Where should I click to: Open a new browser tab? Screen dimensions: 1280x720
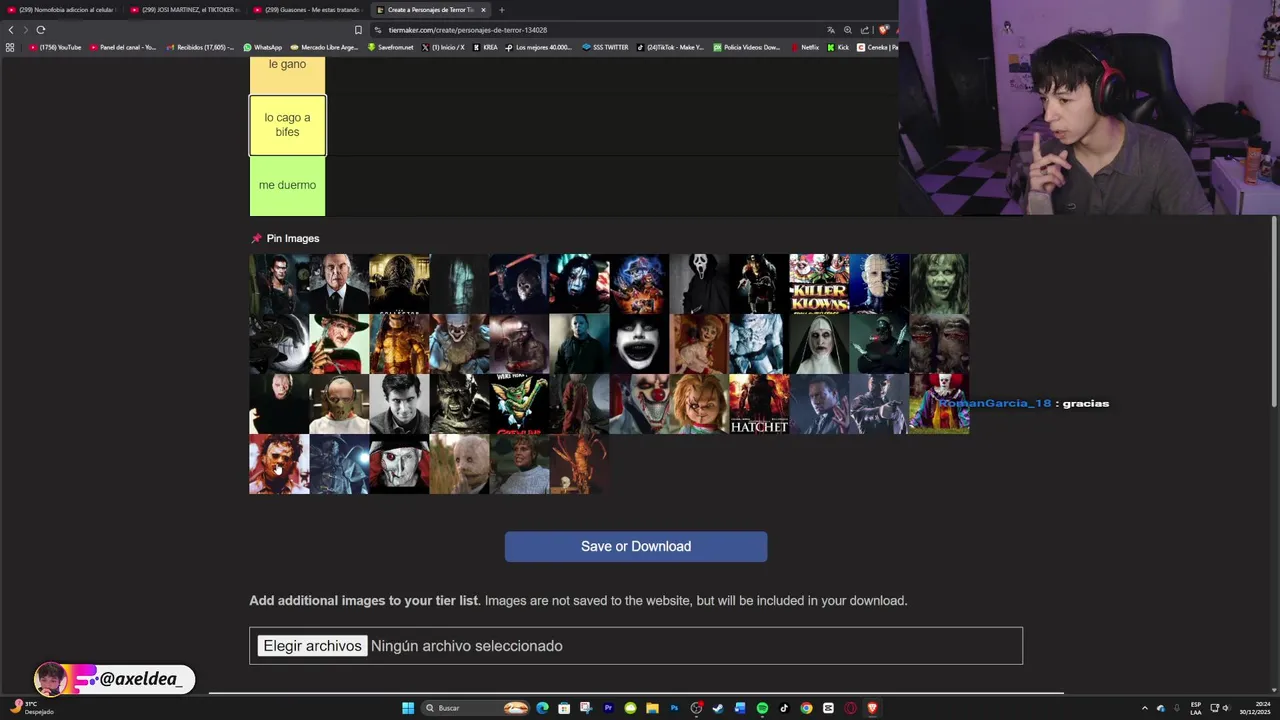pos(502,10)
